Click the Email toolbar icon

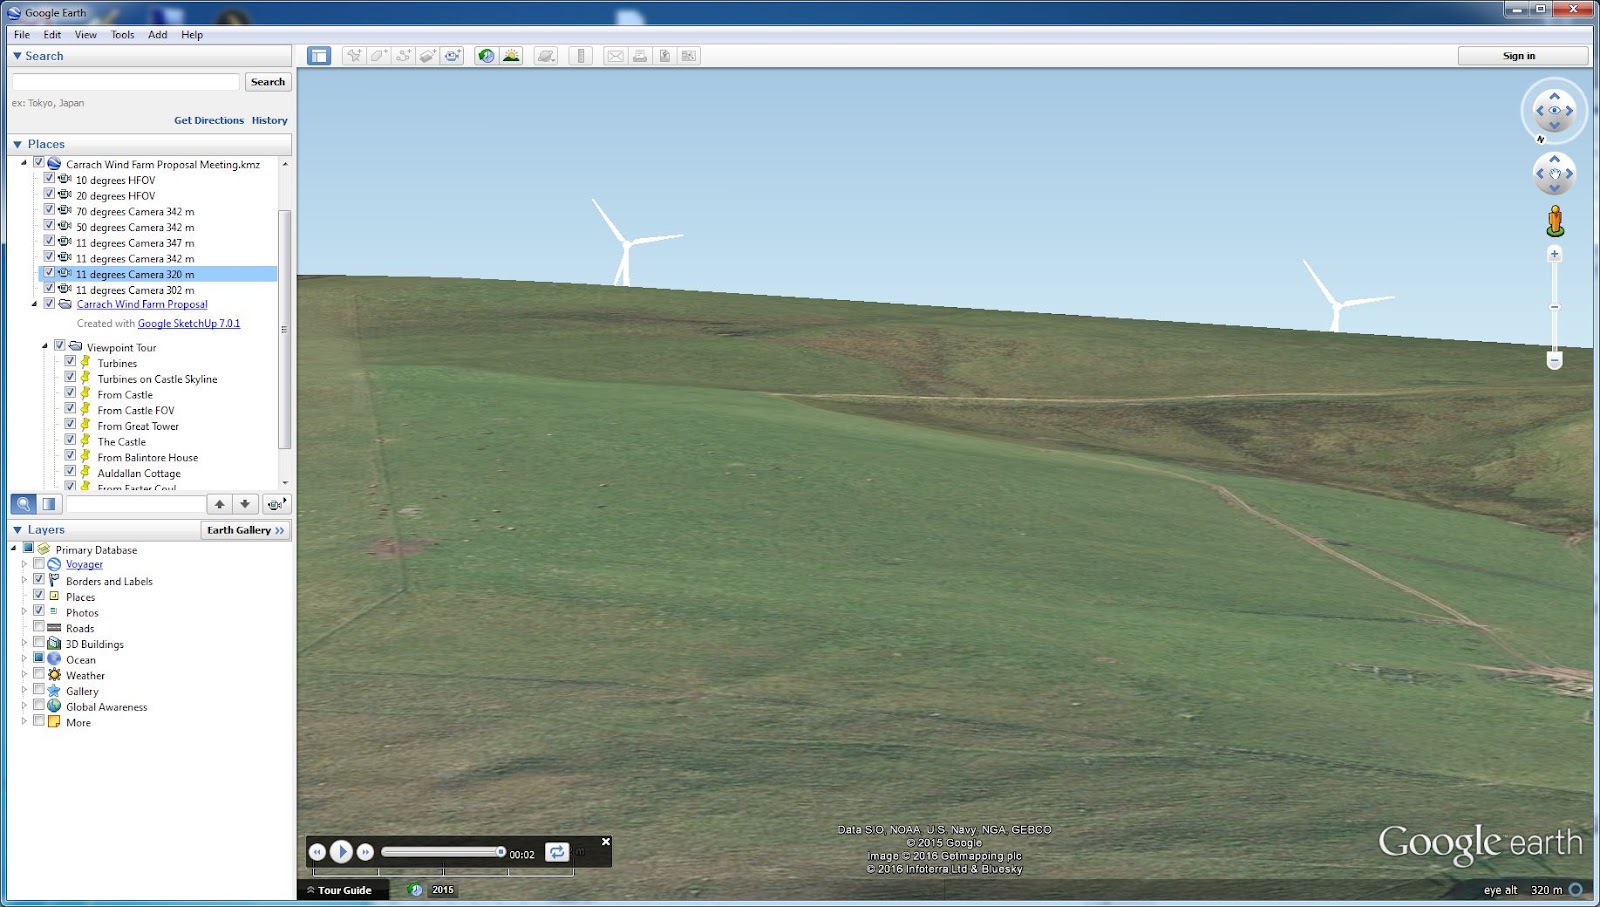click(615, 56)
